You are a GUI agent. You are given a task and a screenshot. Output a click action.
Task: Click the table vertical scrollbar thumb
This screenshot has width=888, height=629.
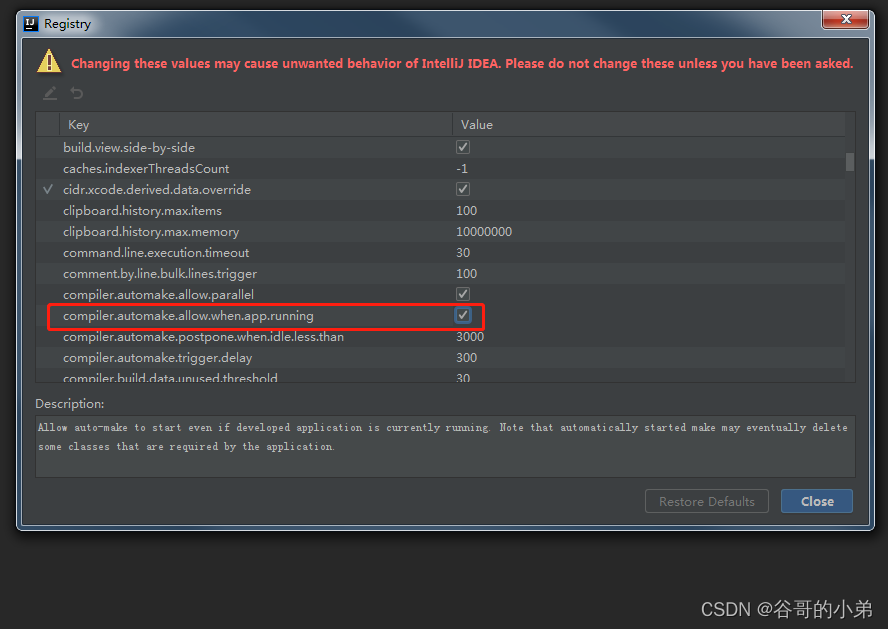click(x=849, y=161)
